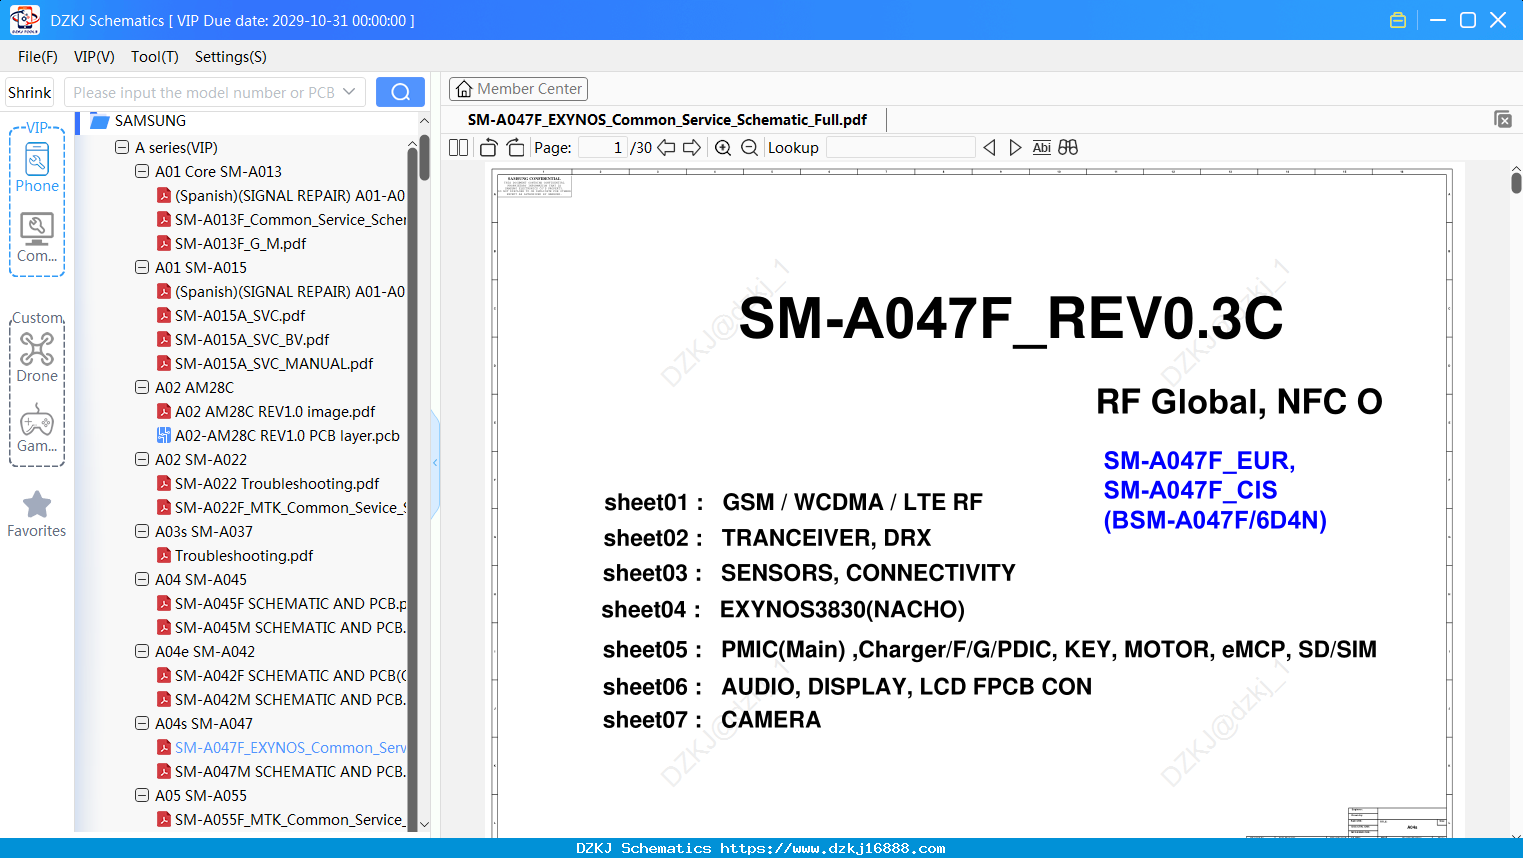Click the Lookup text field
Image resolution: width=1523 pixels, height=858 pixels.
901,148
